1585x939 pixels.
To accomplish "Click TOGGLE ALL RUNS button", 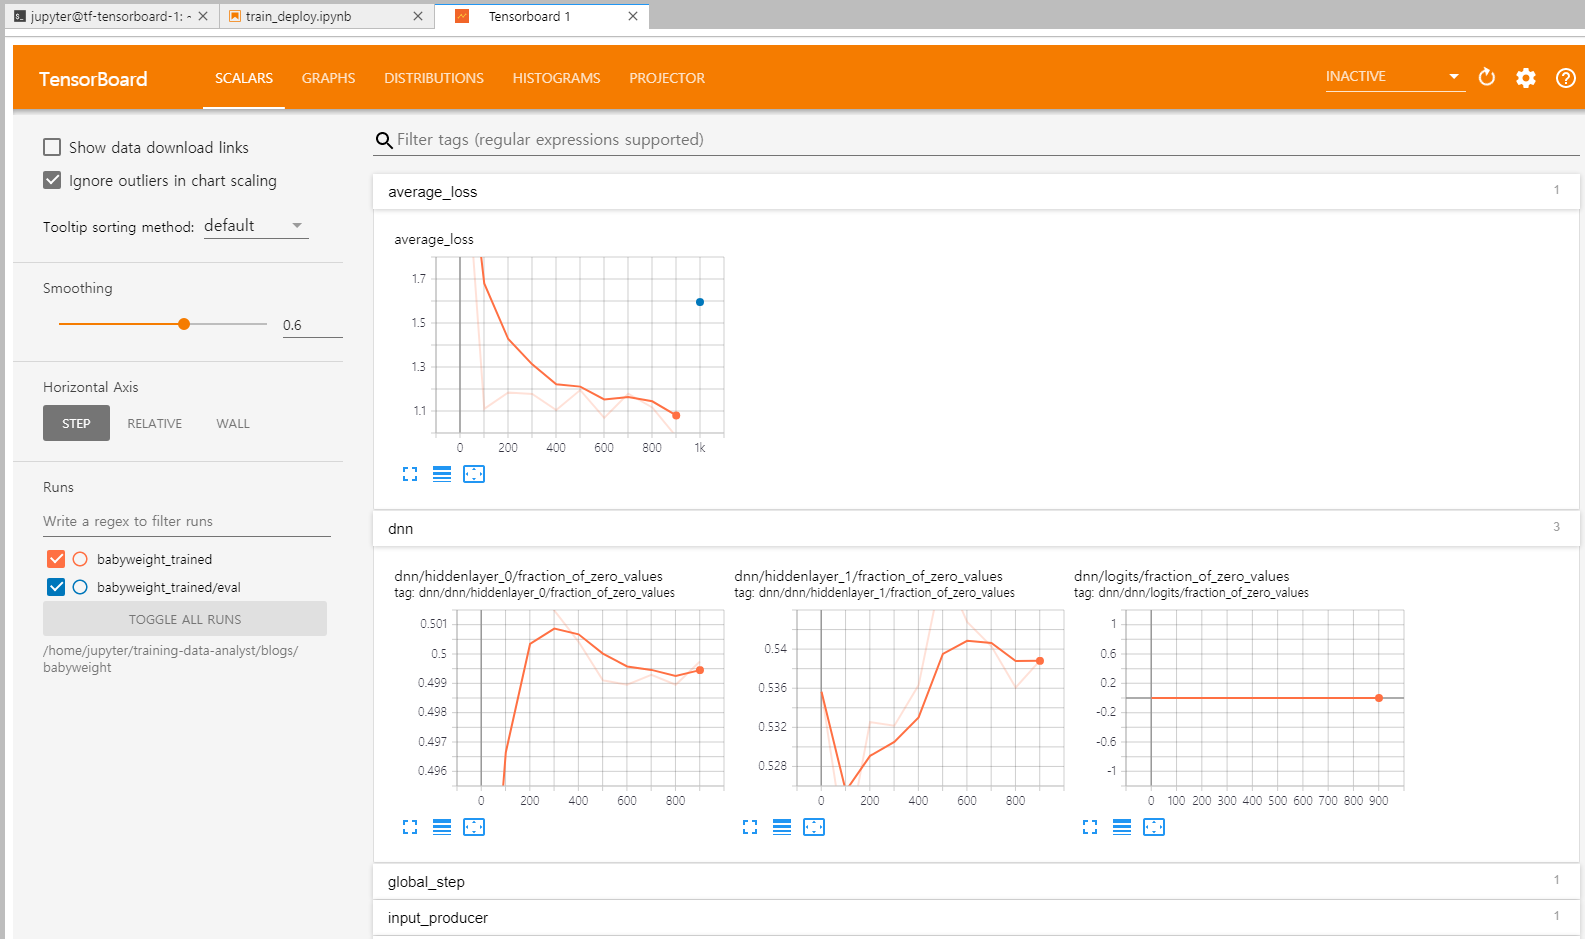I will pyautogui.click(x=185, y=619).
